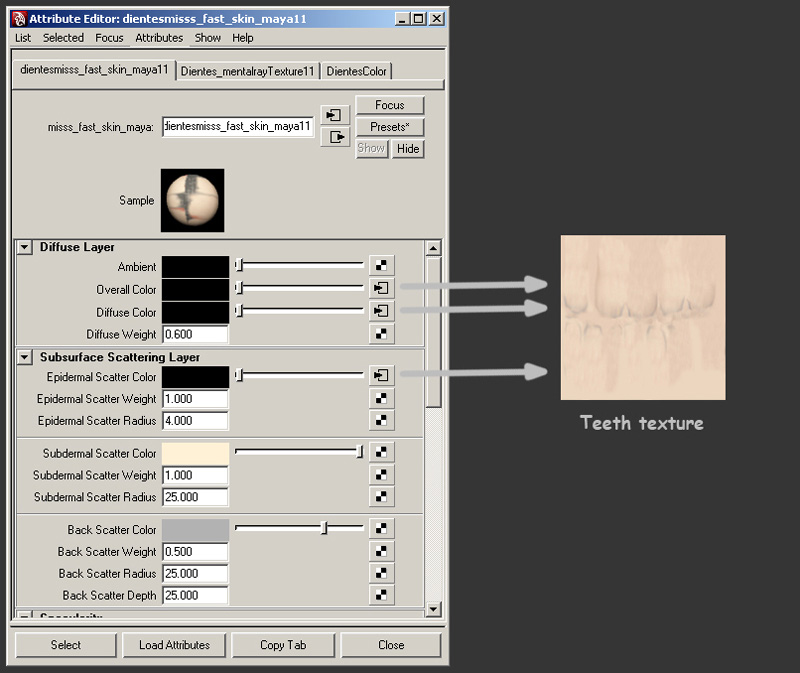Click the Back Scatter Color swatch
The width and height of the screenshot is (800, 673).
coord(195,530)
